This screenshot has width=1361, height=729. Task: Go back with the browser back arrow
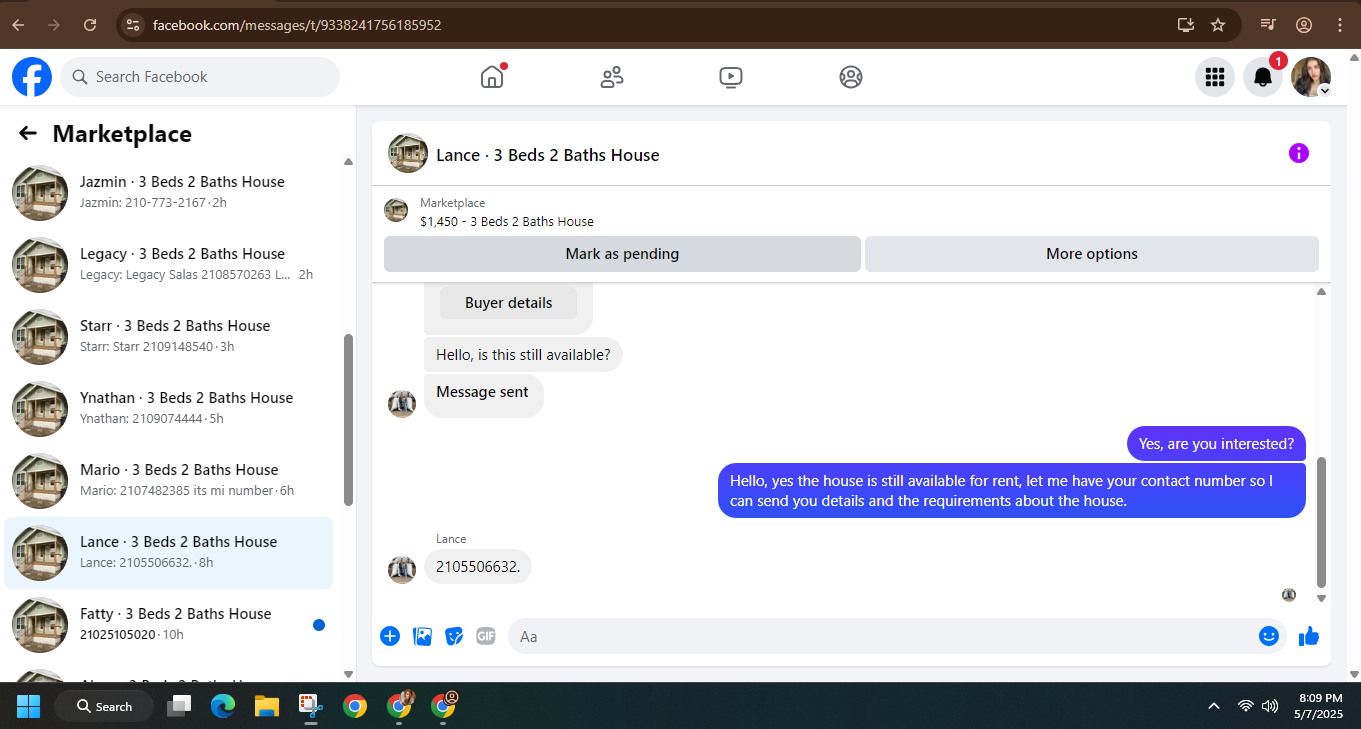coord(18,25)
